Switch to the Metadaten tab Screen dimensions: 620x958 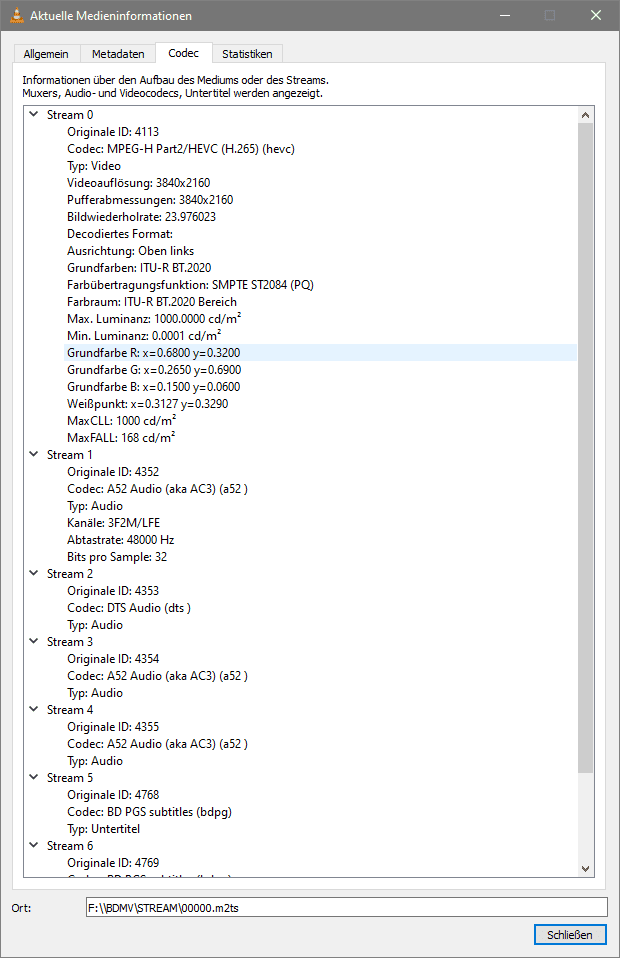tap(118, 54)
